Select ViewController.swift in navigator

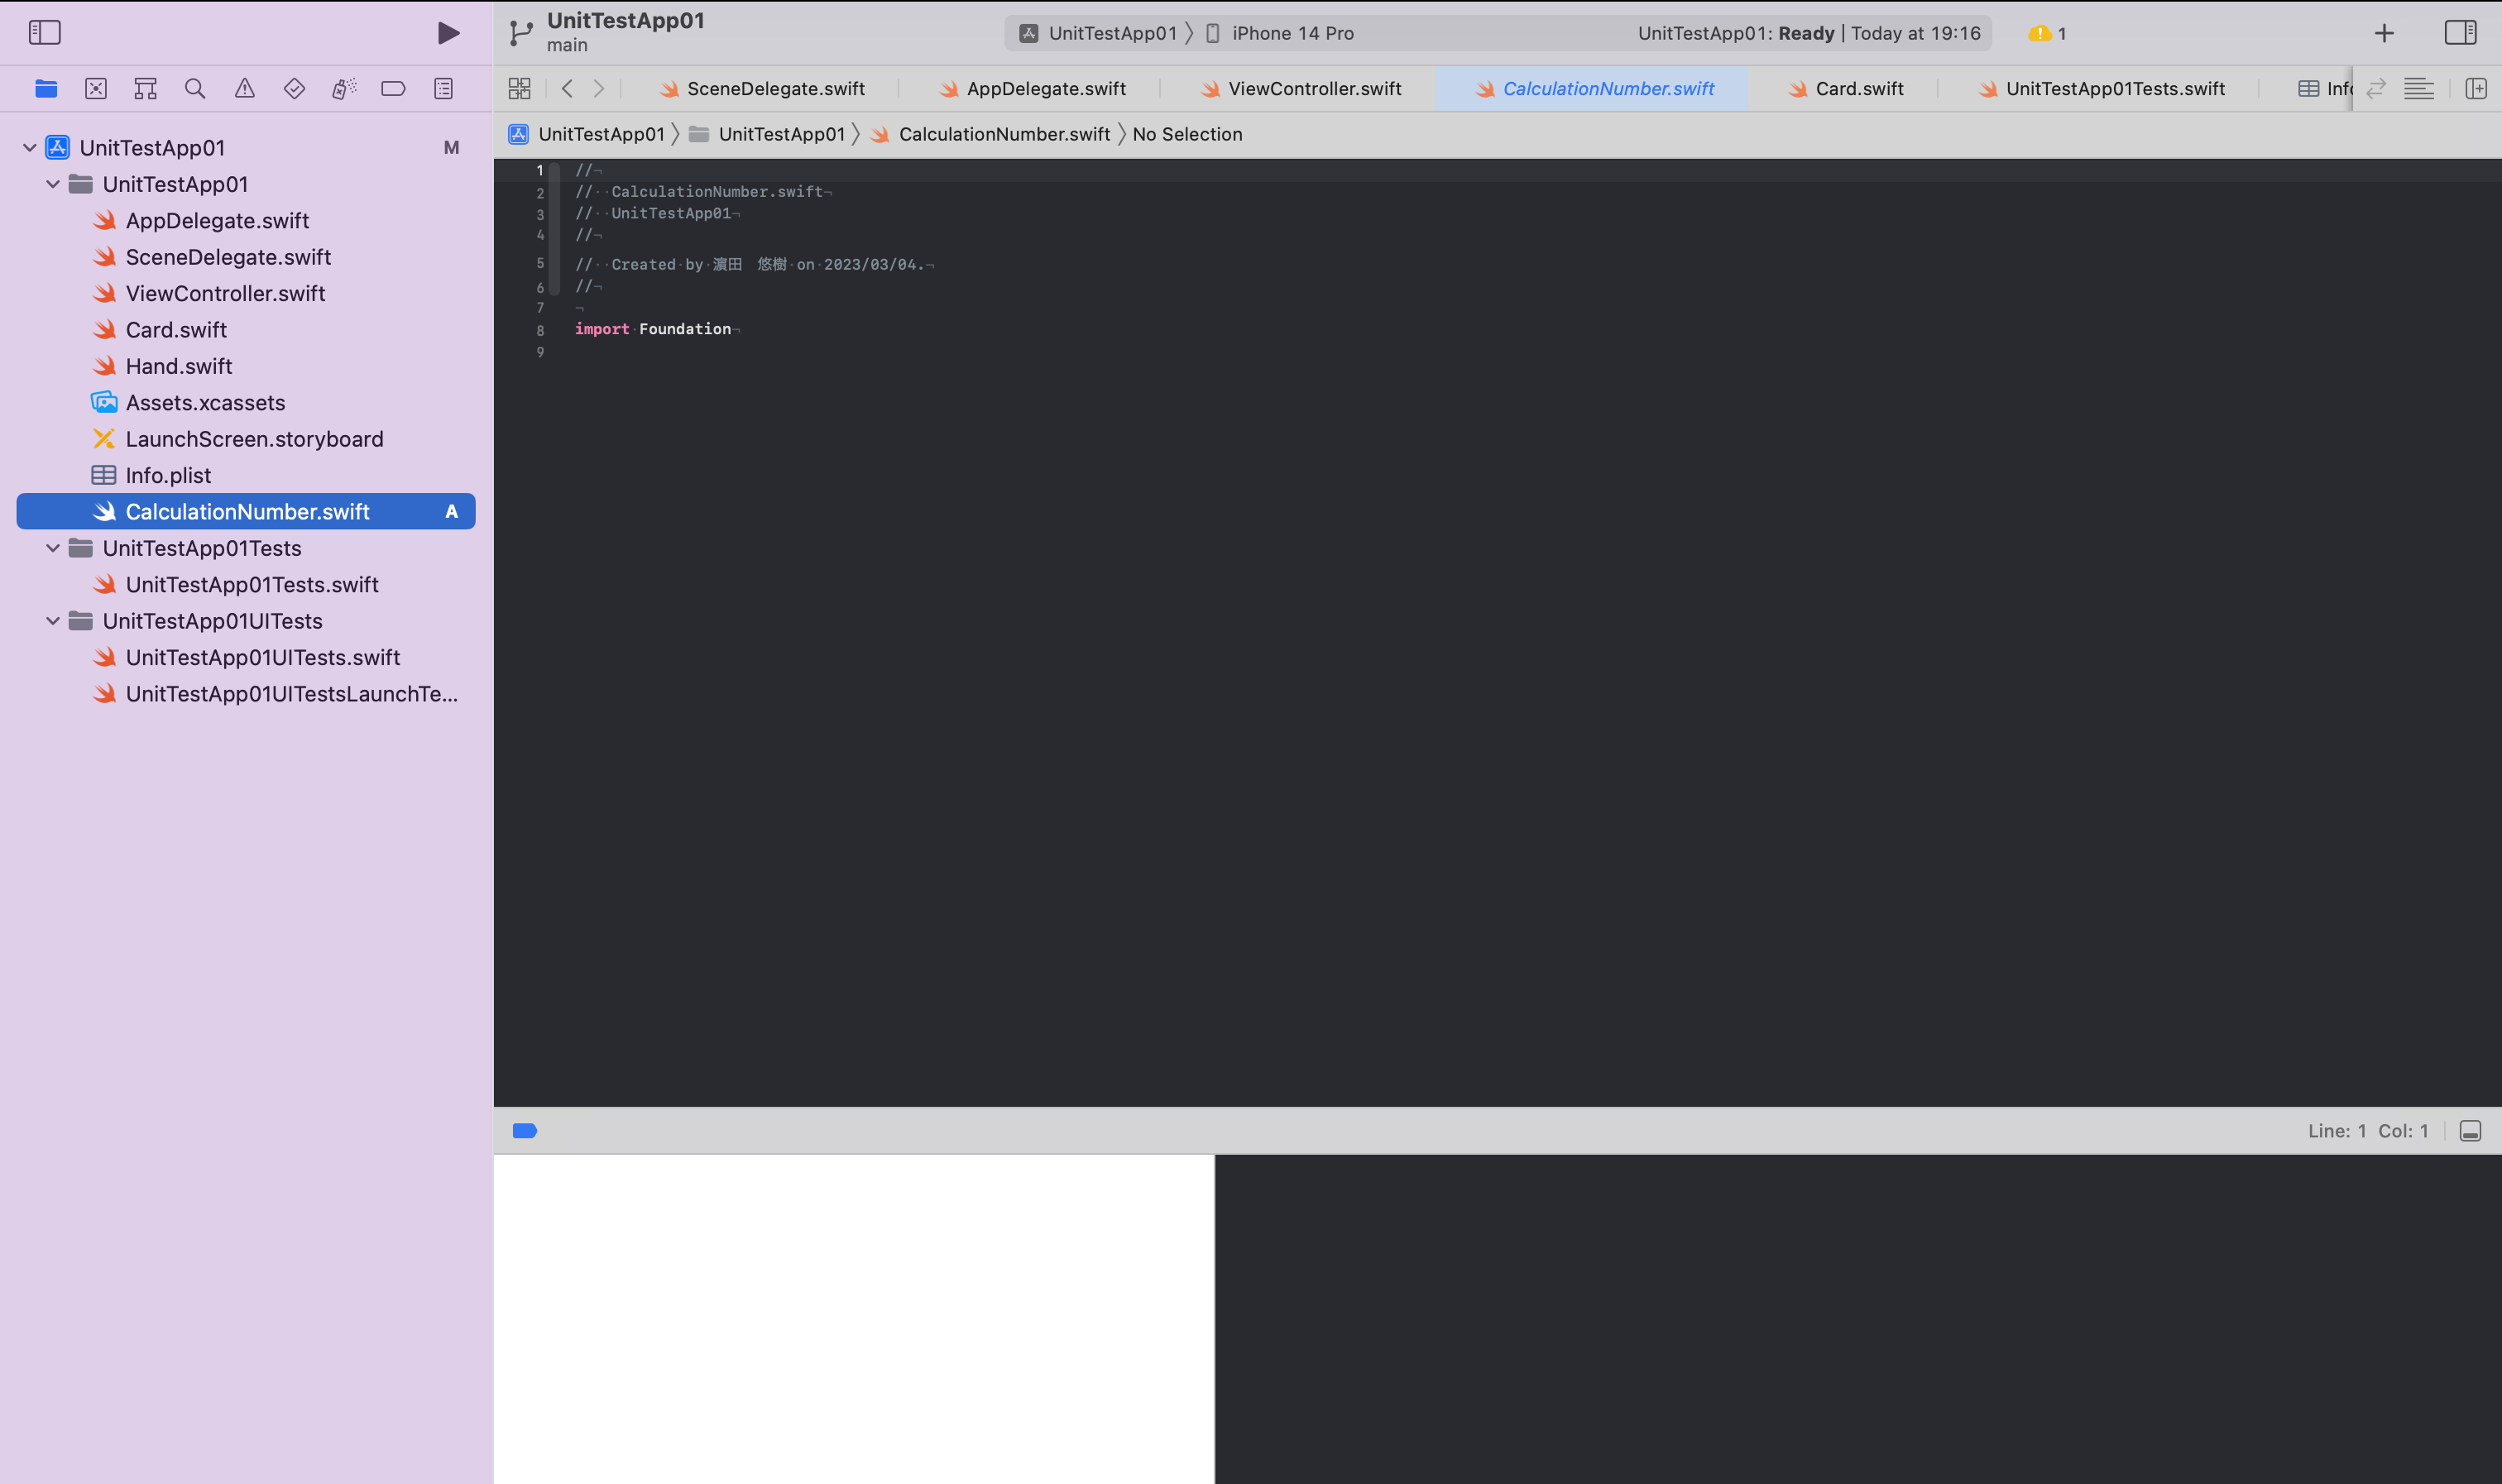pos(246,294)
